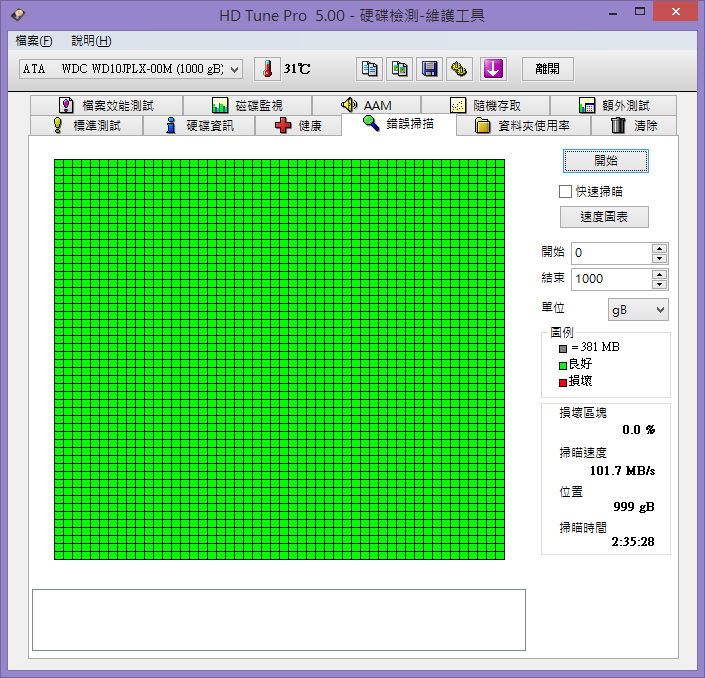This screenshot has width=705, height=678.
Task: Copy text info to clipboard icon
Action: (370, 69)
